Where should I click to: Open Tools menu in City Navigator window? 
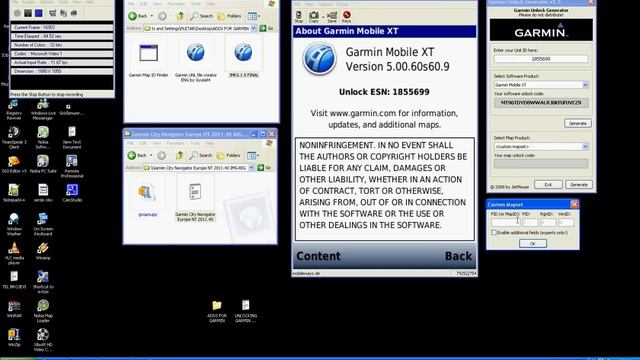195,143
